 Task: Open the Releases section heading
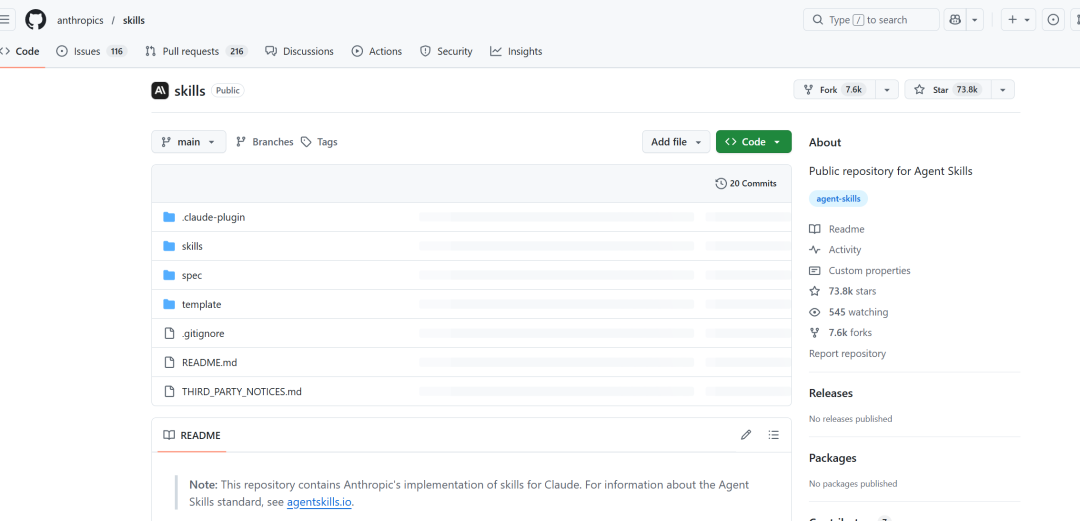[831, 393]
